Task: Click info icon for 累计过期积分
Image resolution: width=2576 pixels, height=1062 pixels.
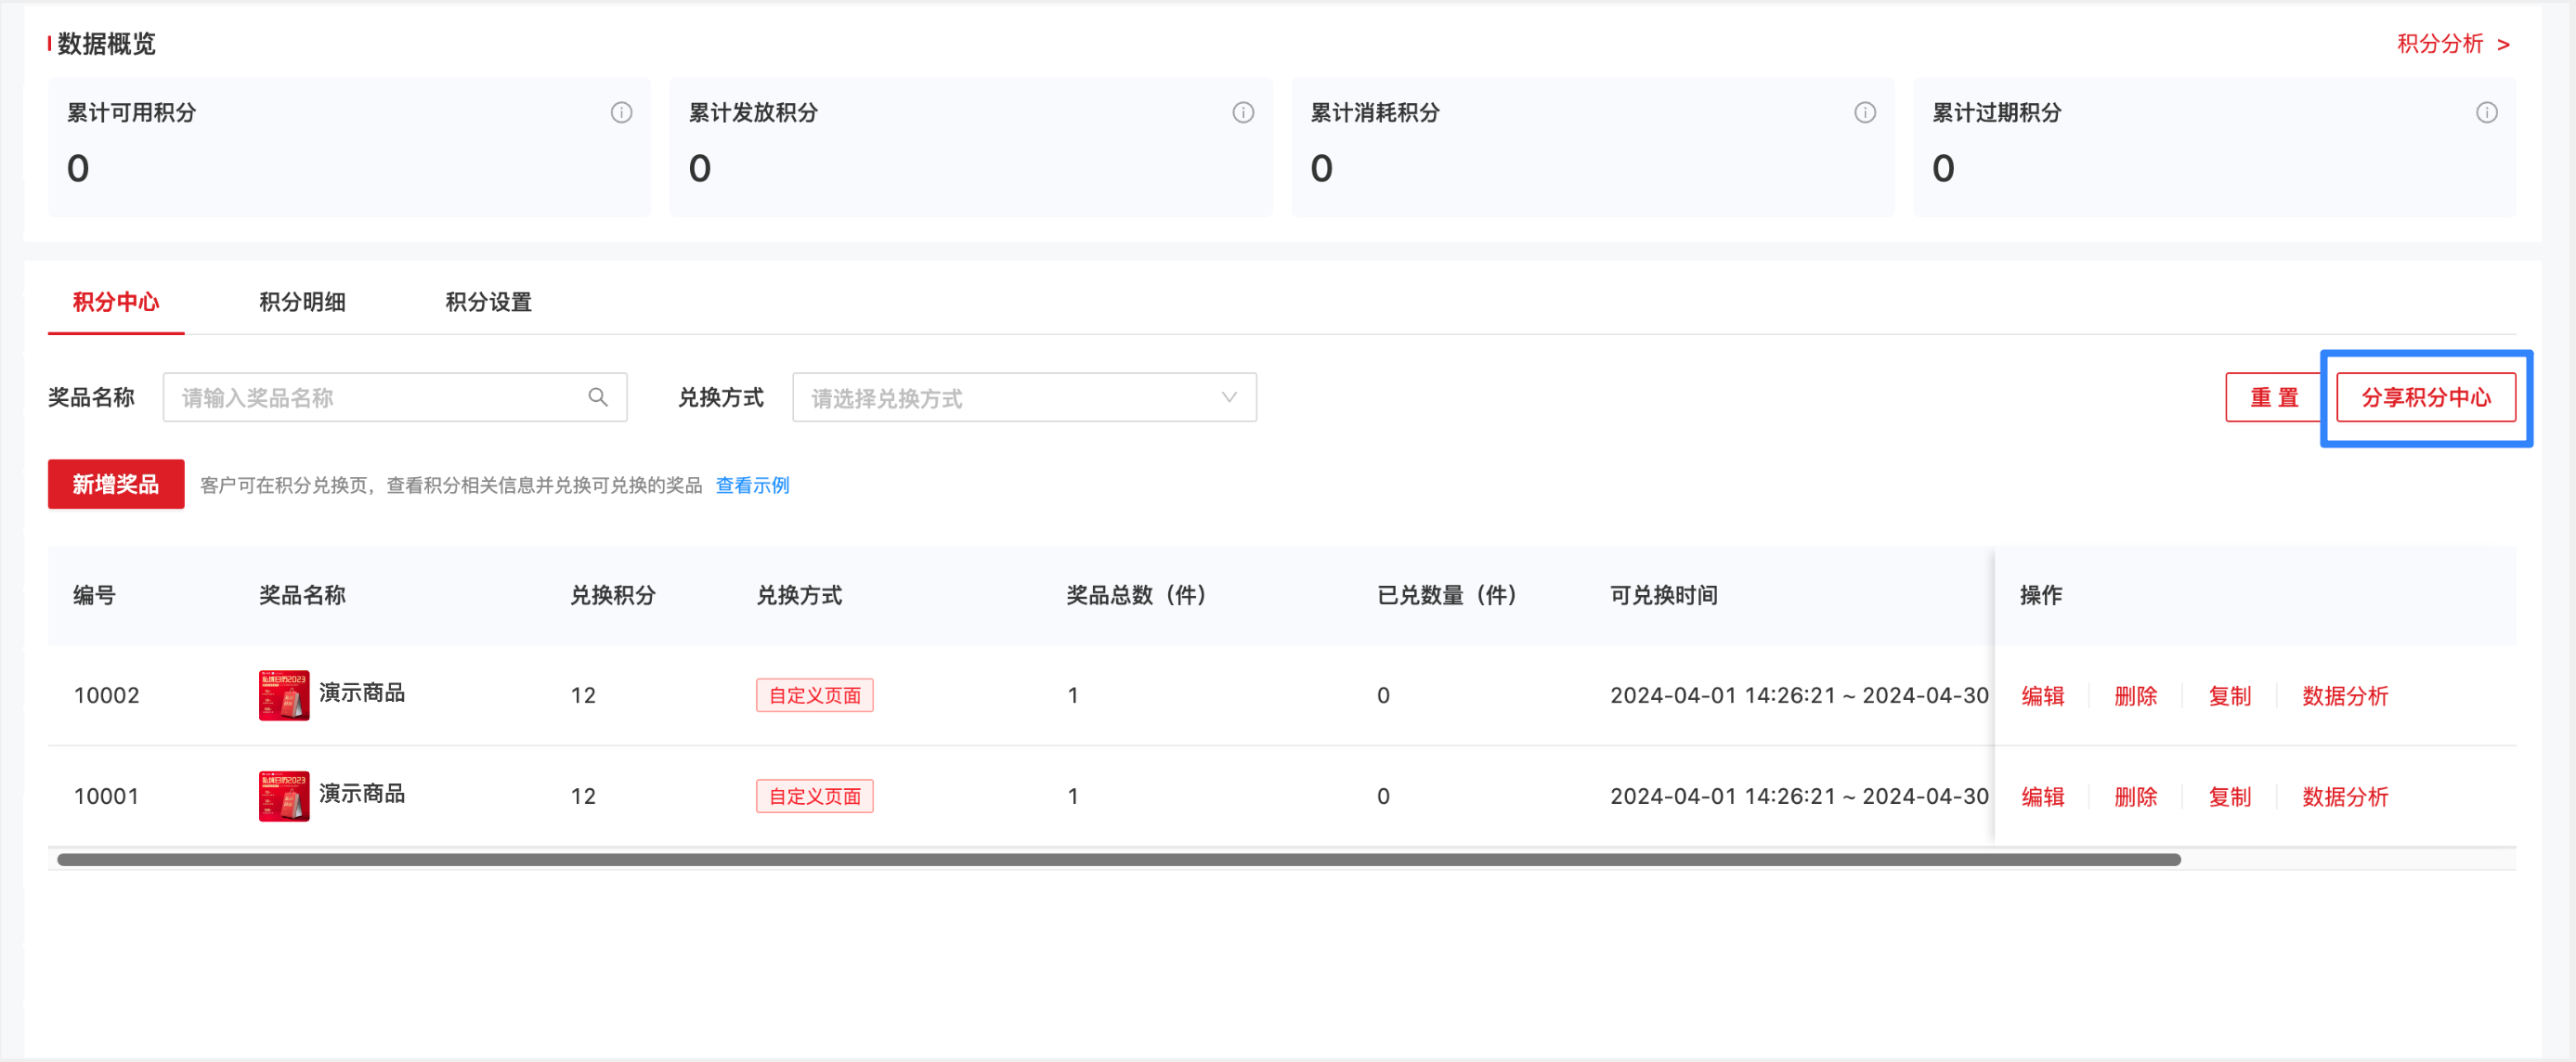Action: tap(2487, 112)
